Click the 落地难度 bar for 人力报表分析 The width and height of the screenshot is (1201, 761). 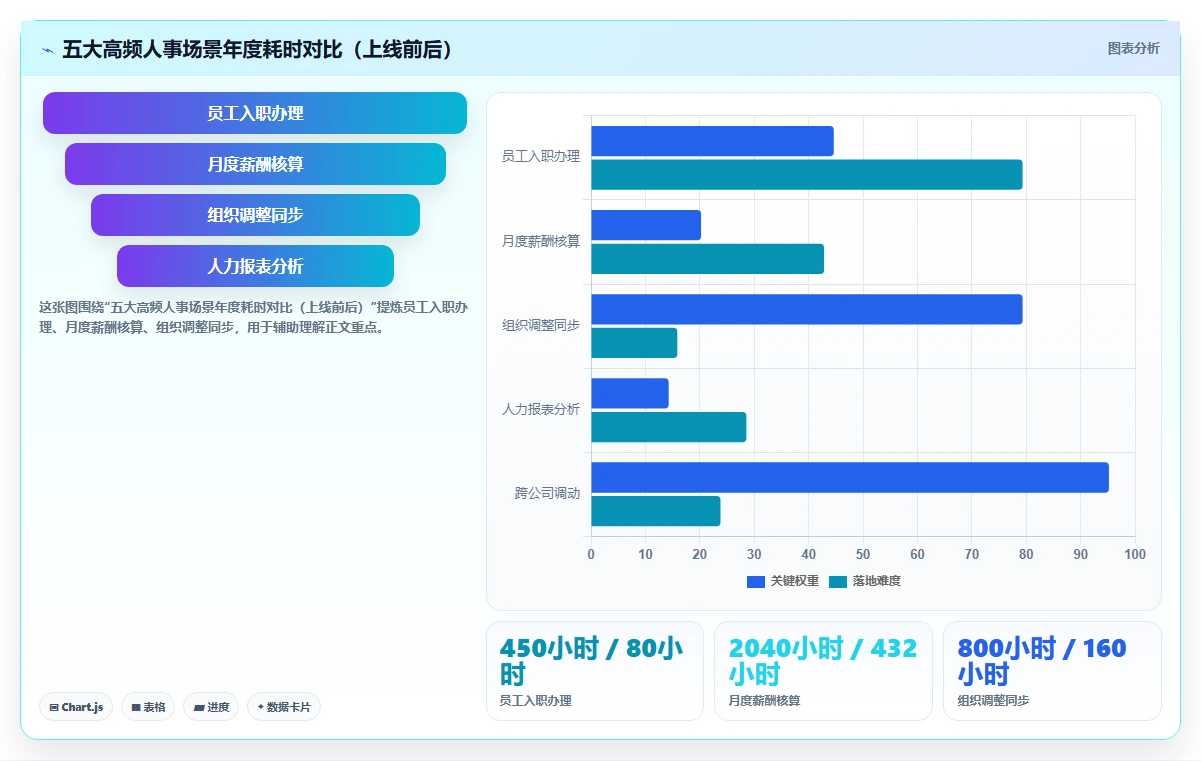pos(669,427)
